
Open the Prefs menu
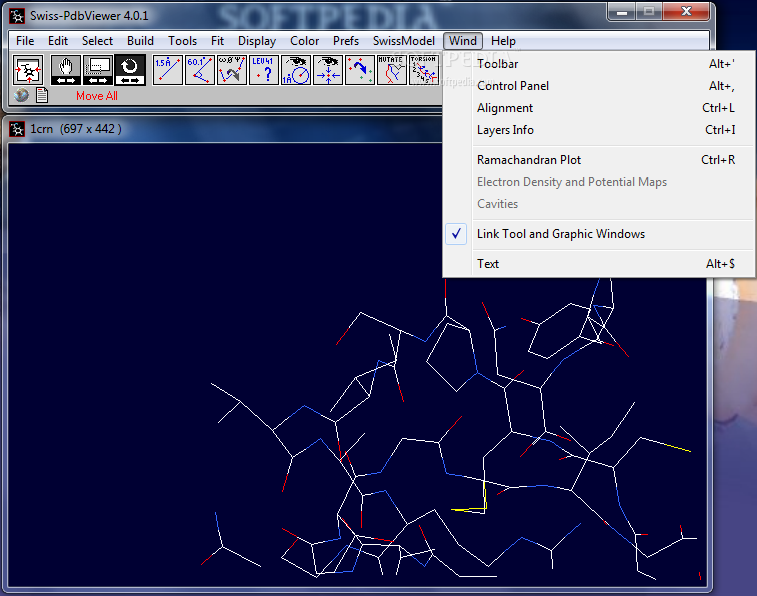point(346,41)
